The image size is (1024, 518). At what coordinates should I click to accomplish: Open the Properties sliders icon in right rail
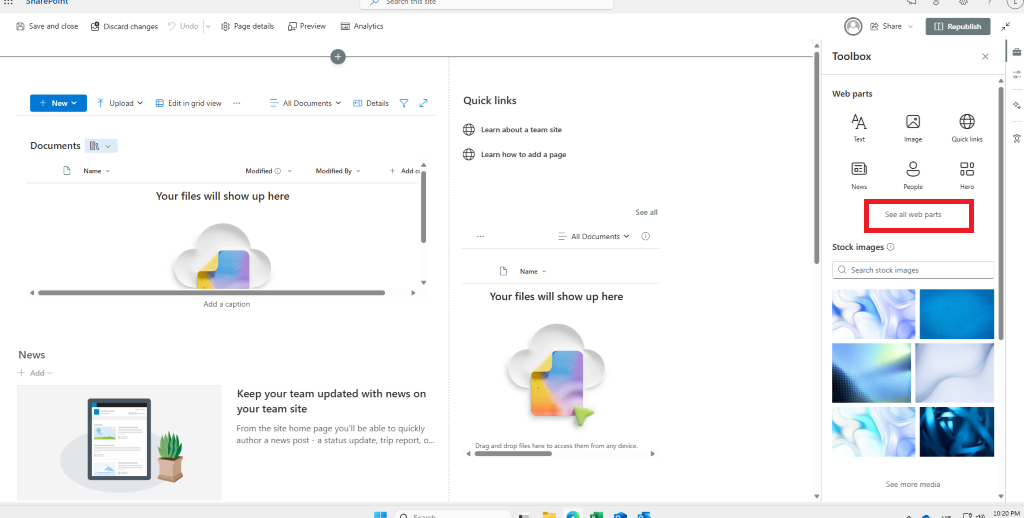pyautogui.click(x=1017, y=74)
